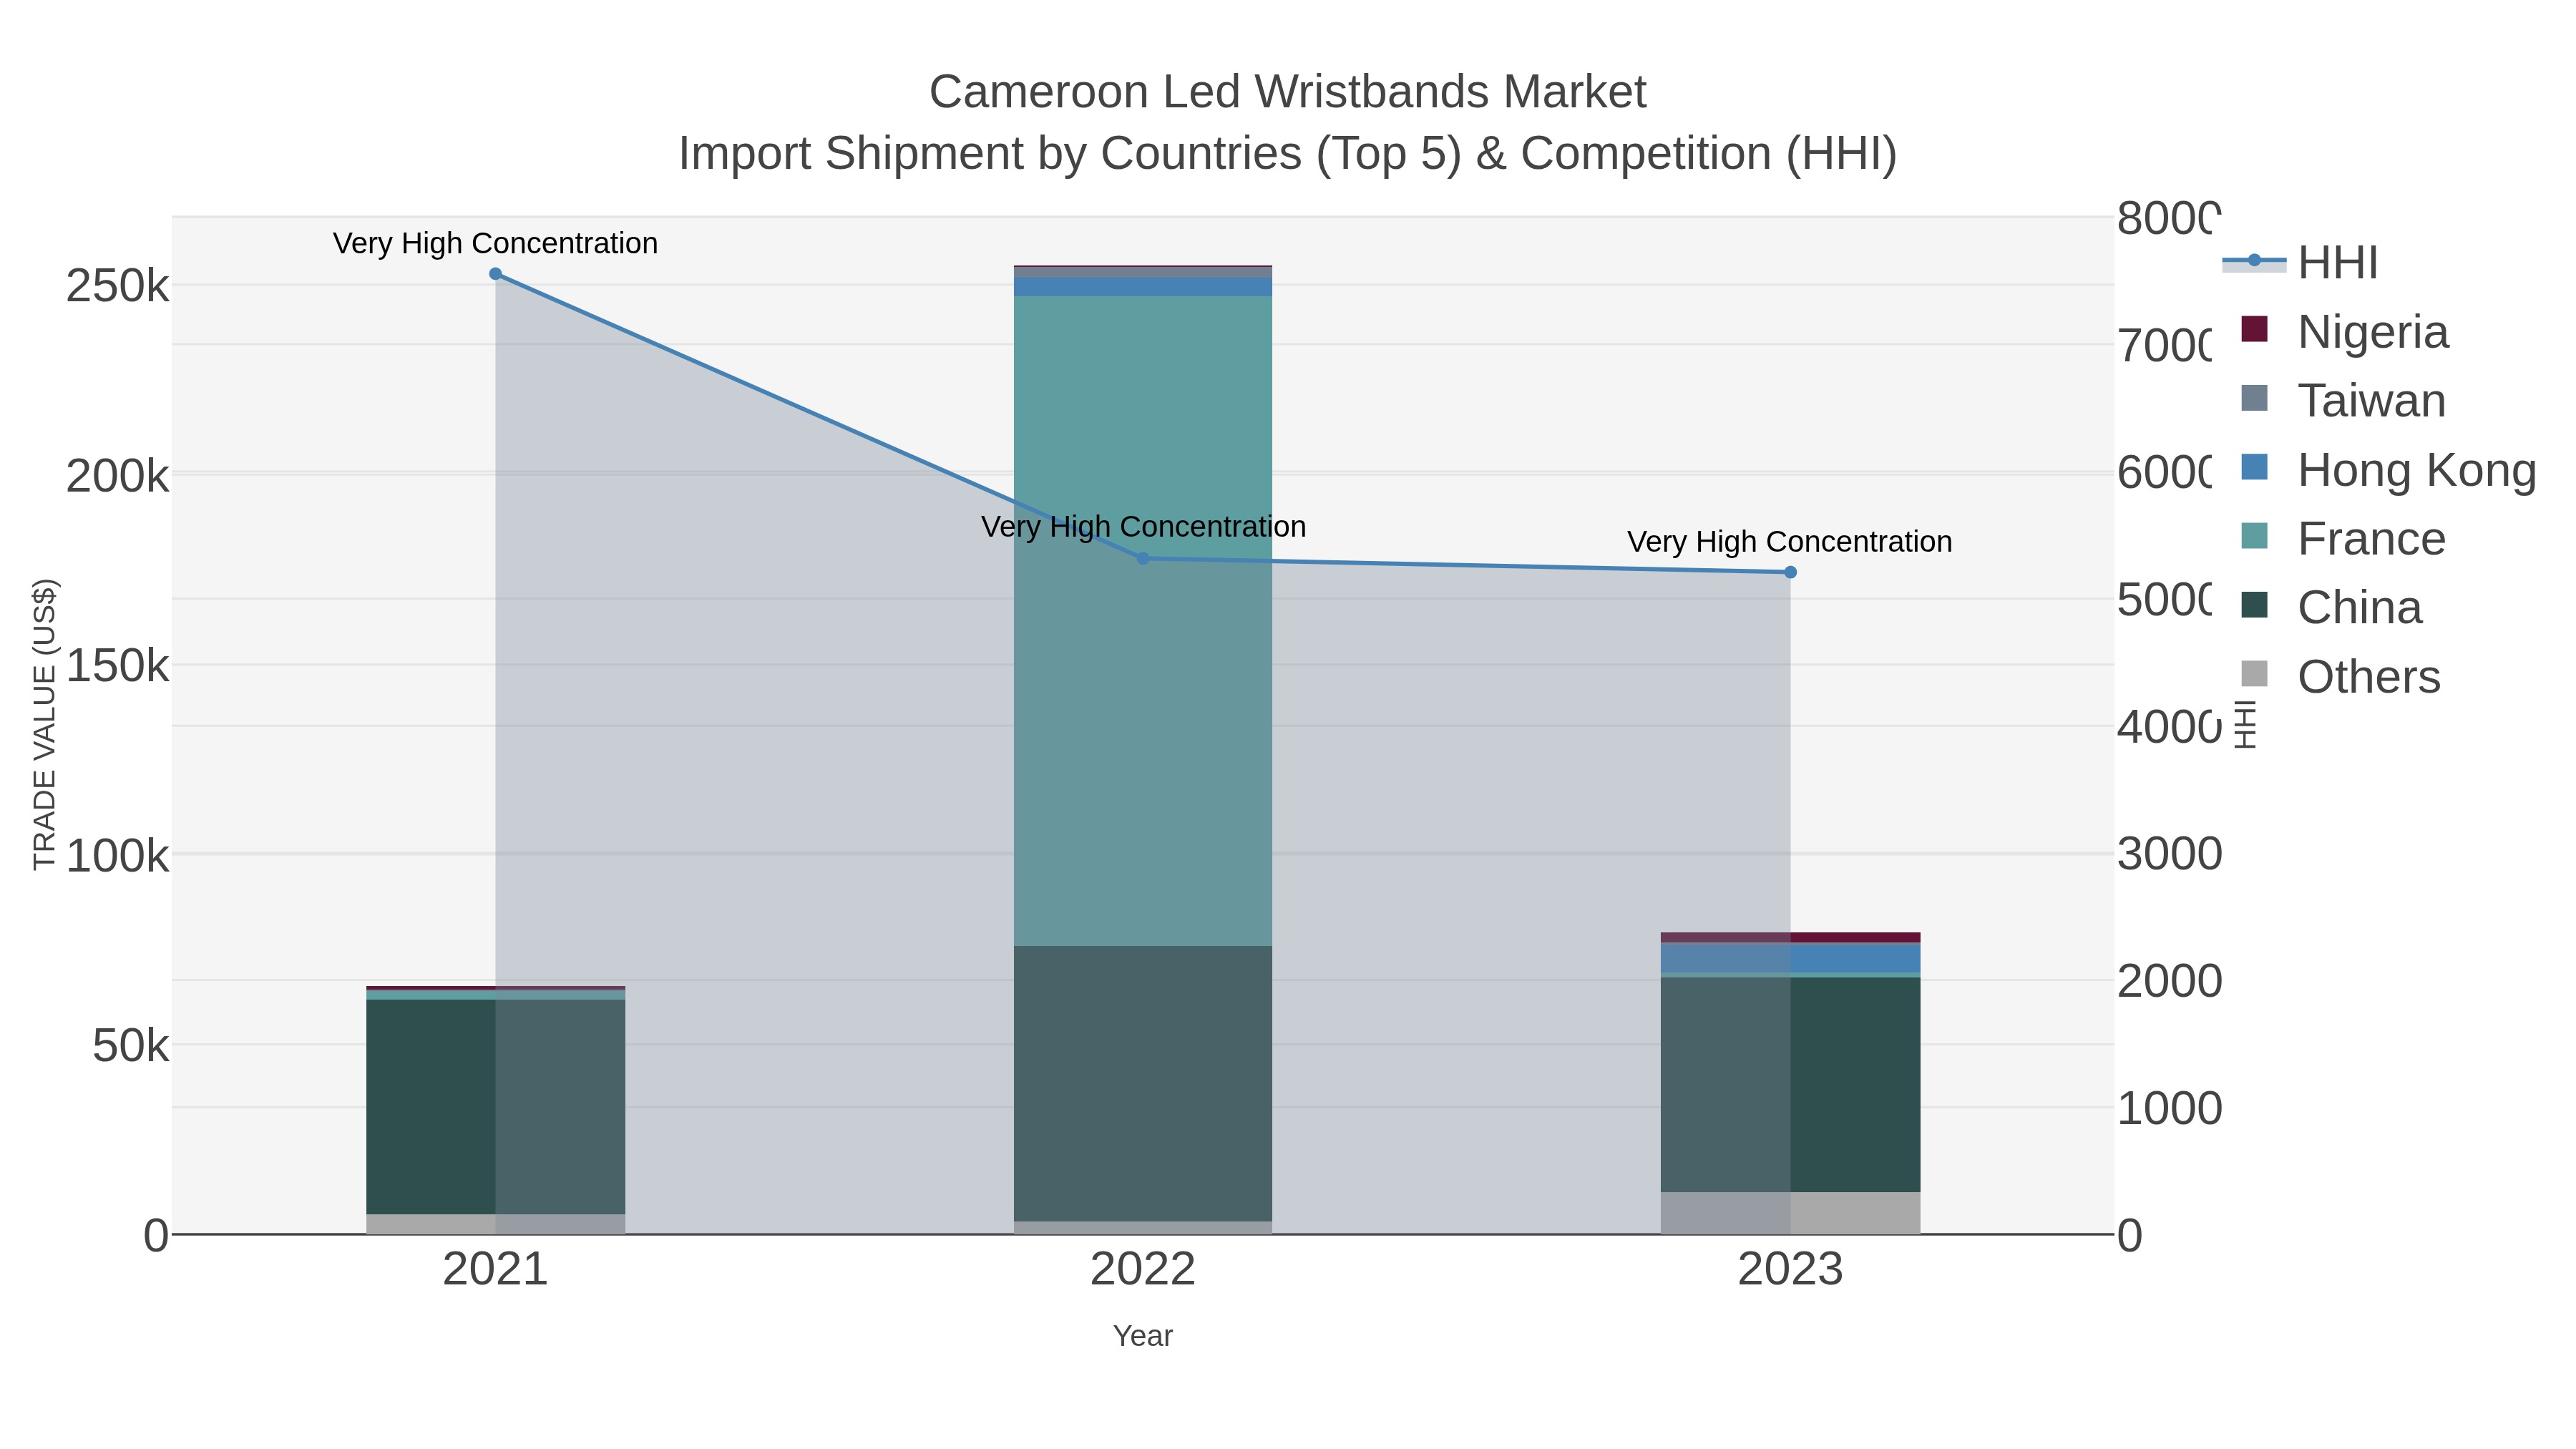
Task: Click the HHI line marker legend icon
Action: pos(2254,261)
